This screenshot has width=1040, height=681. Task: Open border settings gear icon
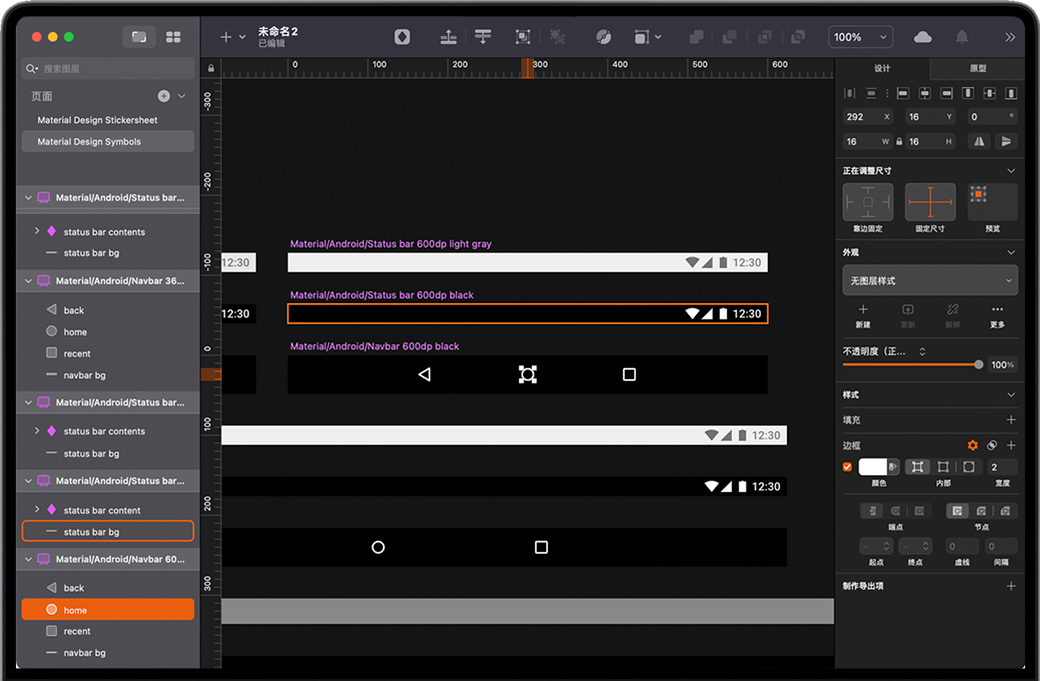[972, 445]
